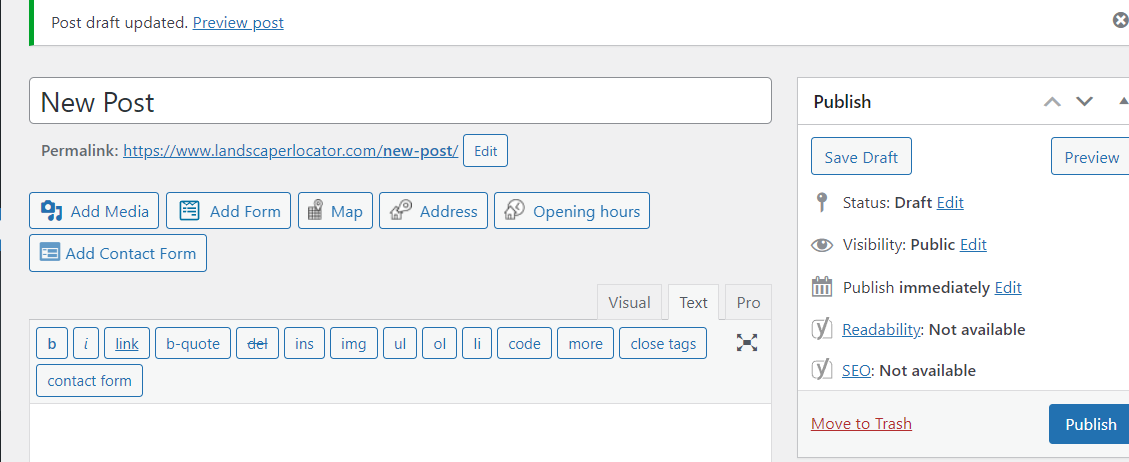Move the post to Trash
Image resolution: width=1129 pixels, height=462 pixels.
(x=861, y=423)
